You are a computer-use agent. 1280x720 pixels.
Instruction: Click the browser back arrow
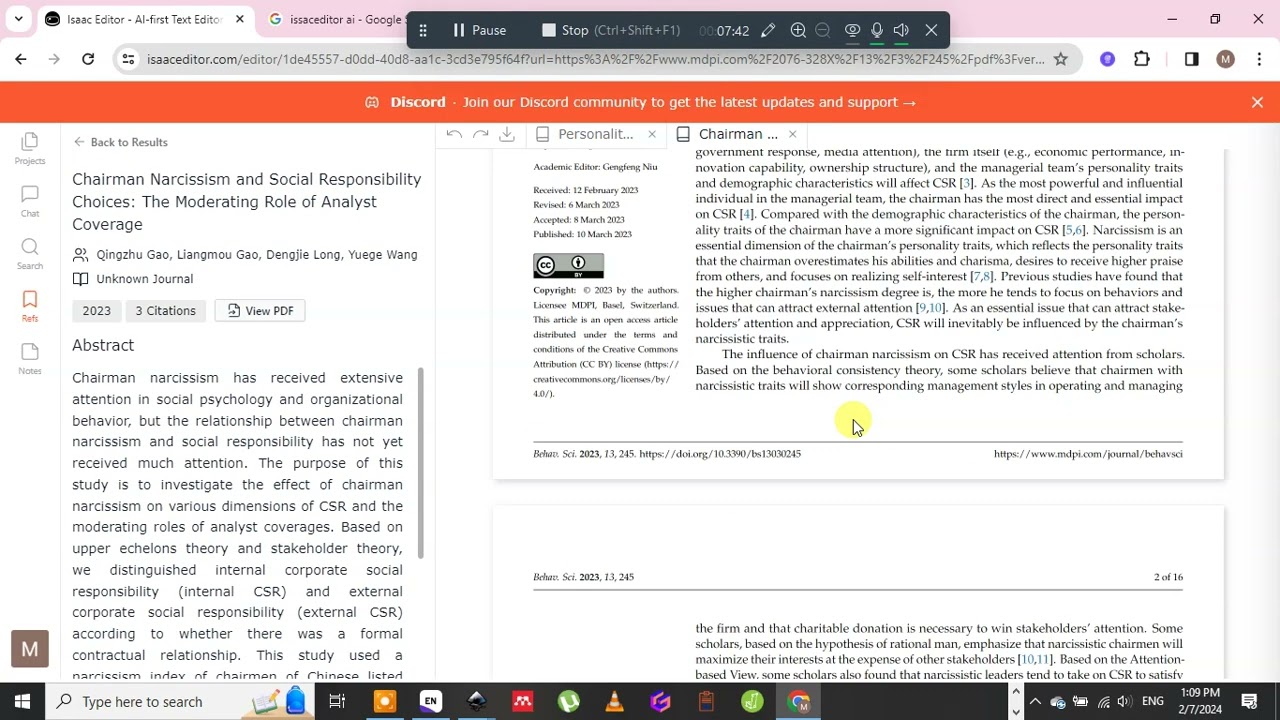(21, 59)
